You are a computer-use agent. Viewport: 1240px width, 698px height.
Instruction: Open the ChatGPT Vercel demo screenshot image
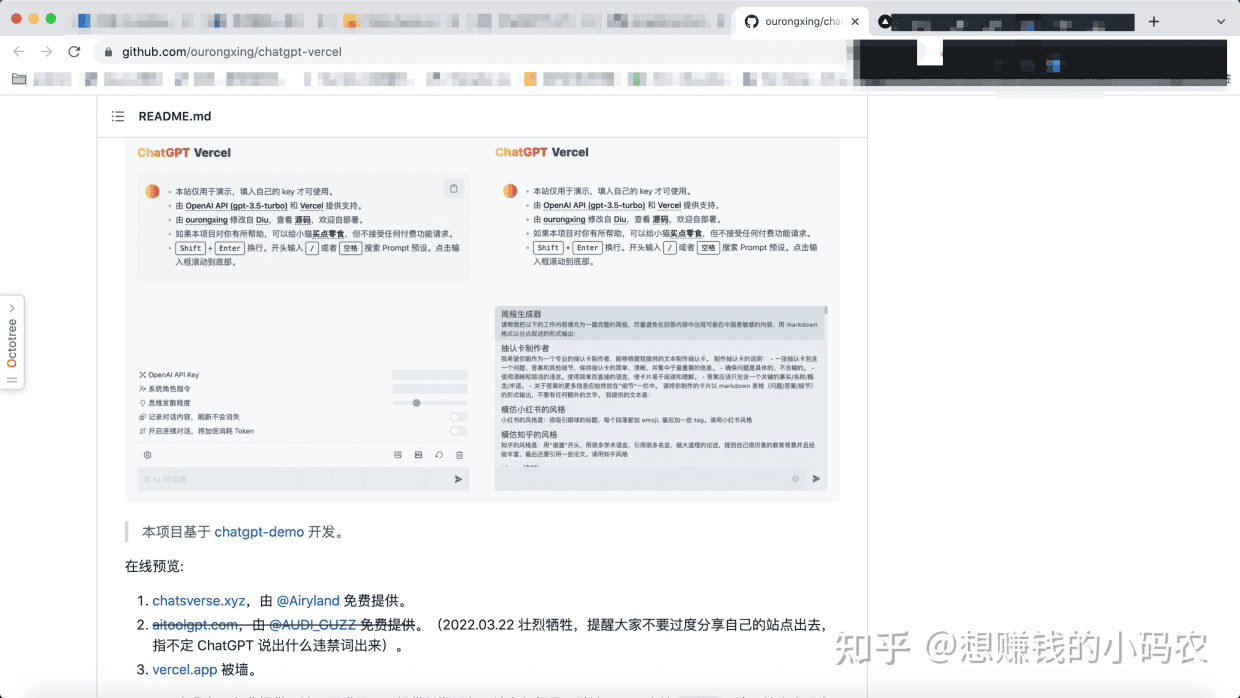click(482, 320)
